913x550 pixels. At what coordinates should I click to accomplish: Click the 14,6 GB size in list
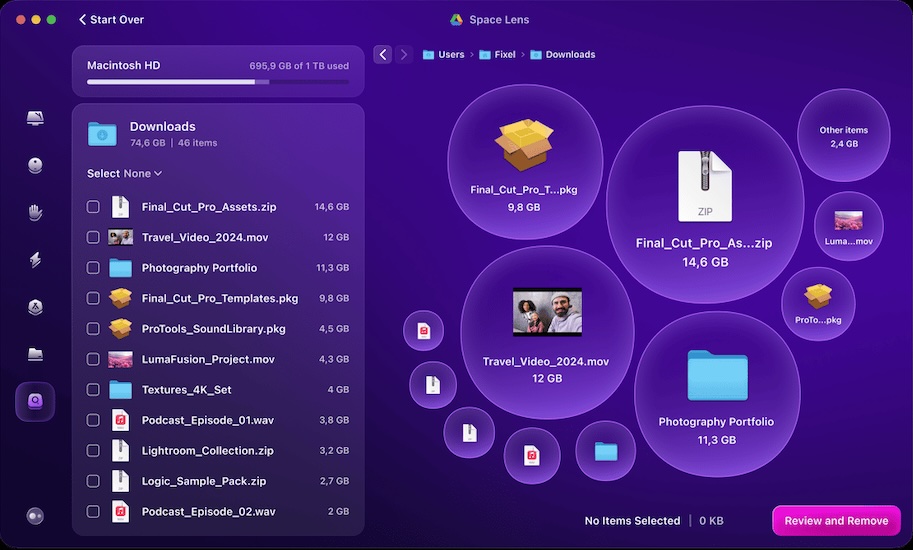pyautogui.click(x=332, y=207)
